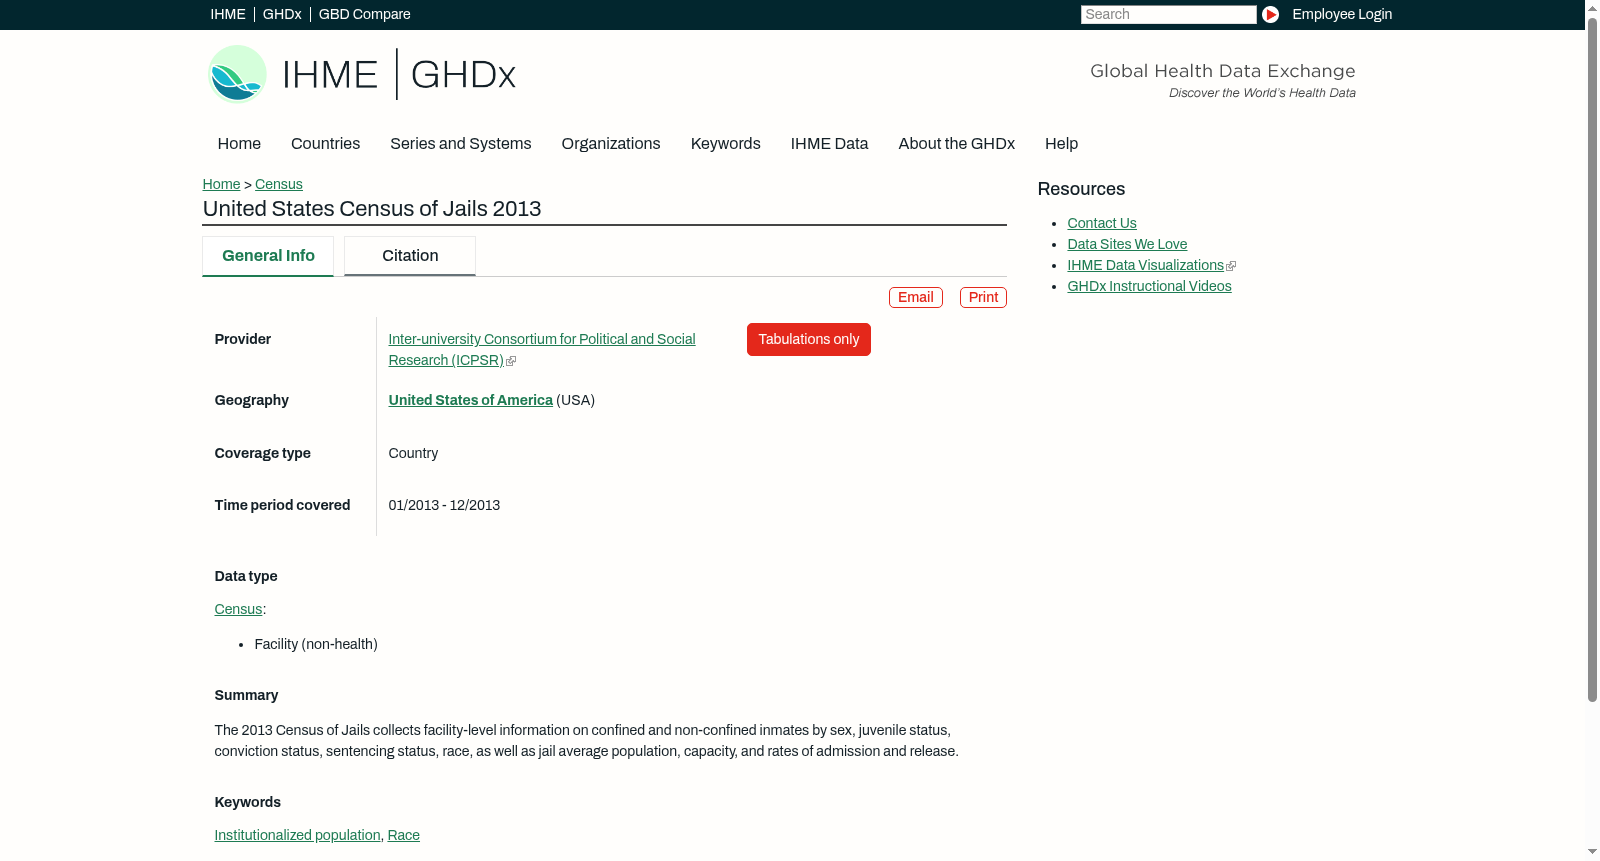Image resolution: width=1600 pixels, height=861 pixels.
Task: Click the scrollbar up arrow
Action: pos(1592,7)
